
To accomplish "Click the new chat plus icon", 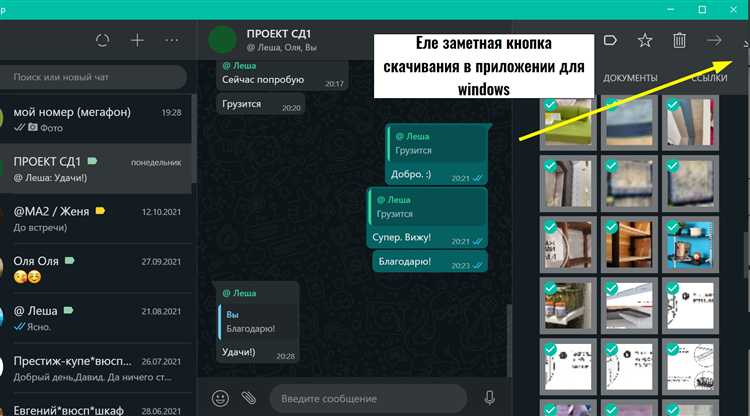I will [x=137, y=40].
